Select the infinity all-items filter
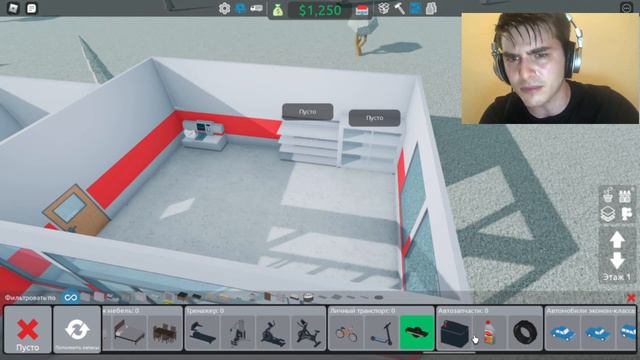Screen dimensions: 640x360 click(70, 298)
